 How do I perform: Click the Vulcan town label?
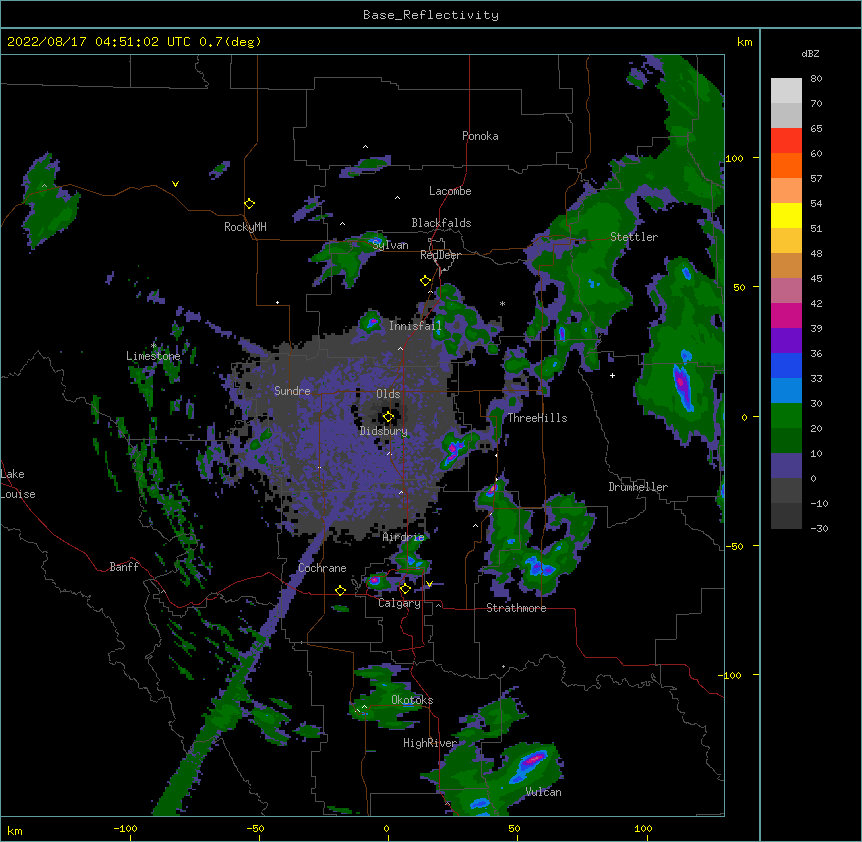coord(543,792)
